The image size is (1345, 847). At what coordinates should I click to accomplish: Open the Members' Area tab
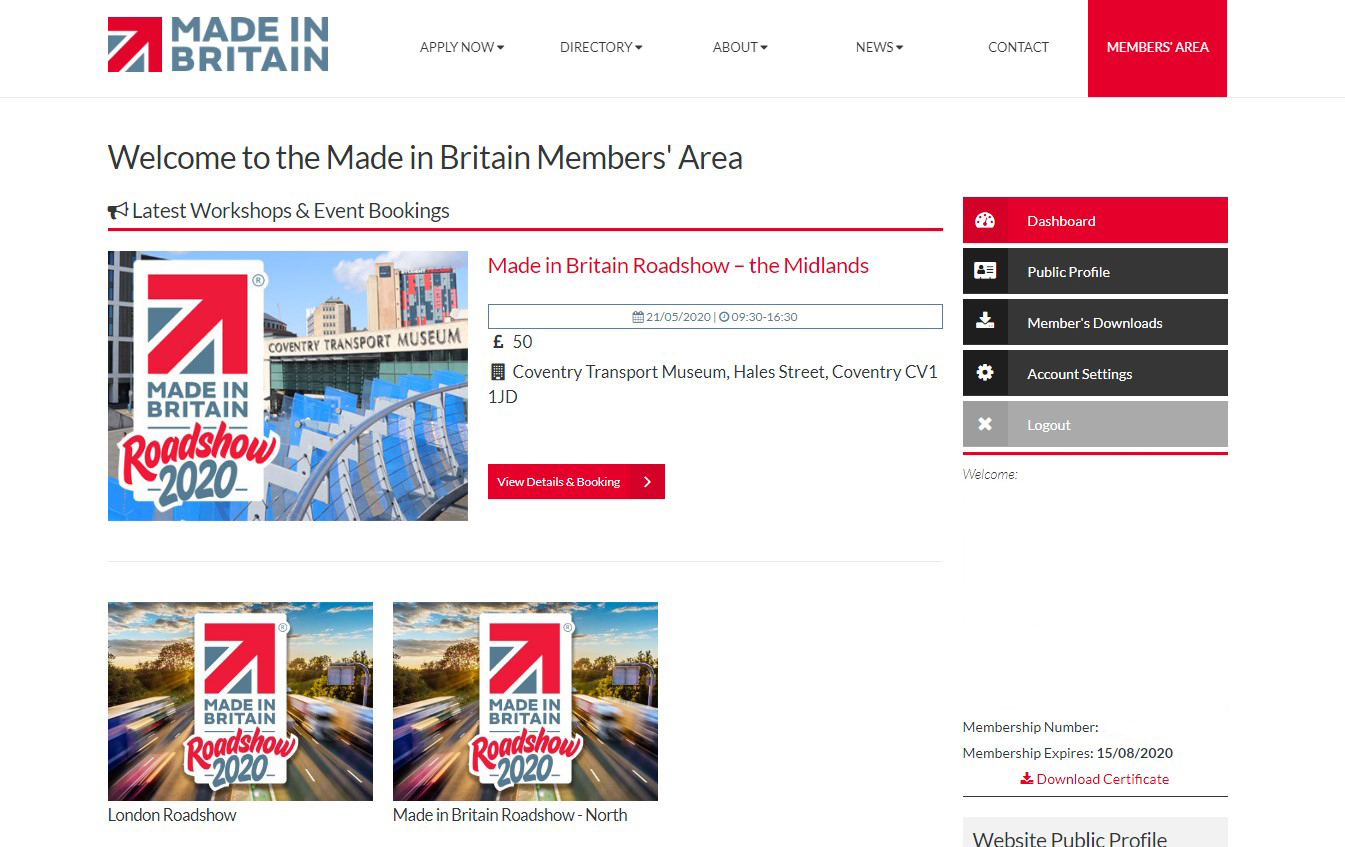tap(1157, 48)
